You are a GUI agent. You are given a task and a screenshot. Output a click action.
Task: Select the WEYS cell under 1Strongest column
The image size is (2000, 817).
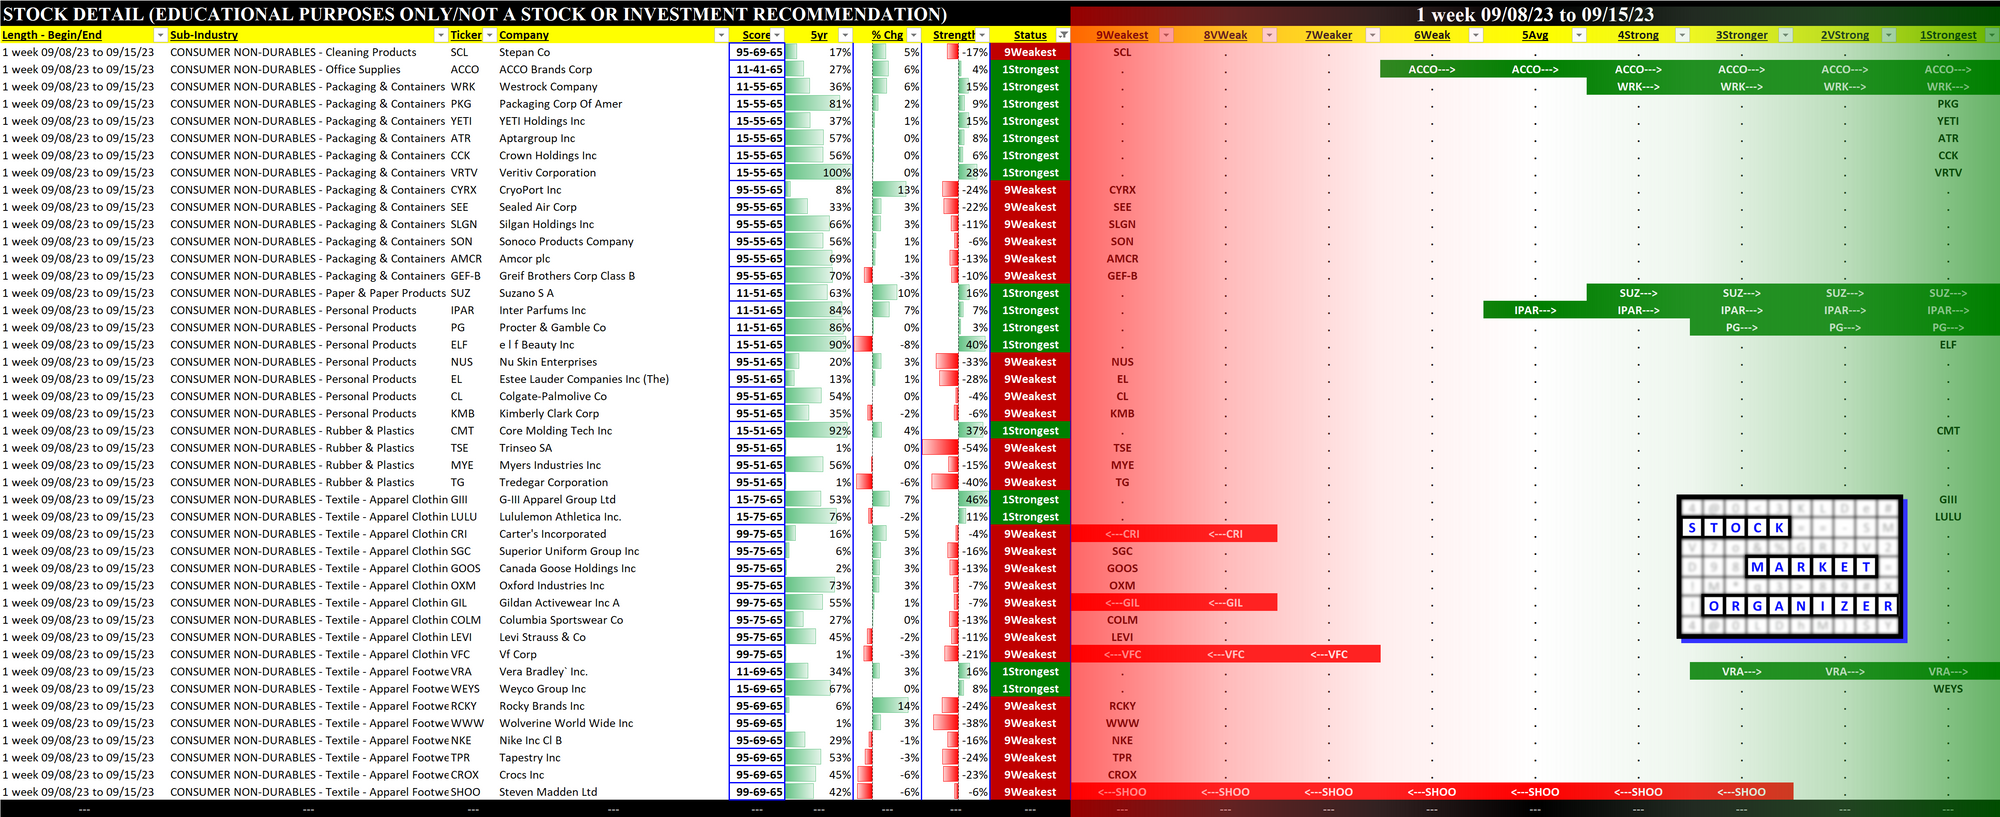click(x=1948, y=689)
